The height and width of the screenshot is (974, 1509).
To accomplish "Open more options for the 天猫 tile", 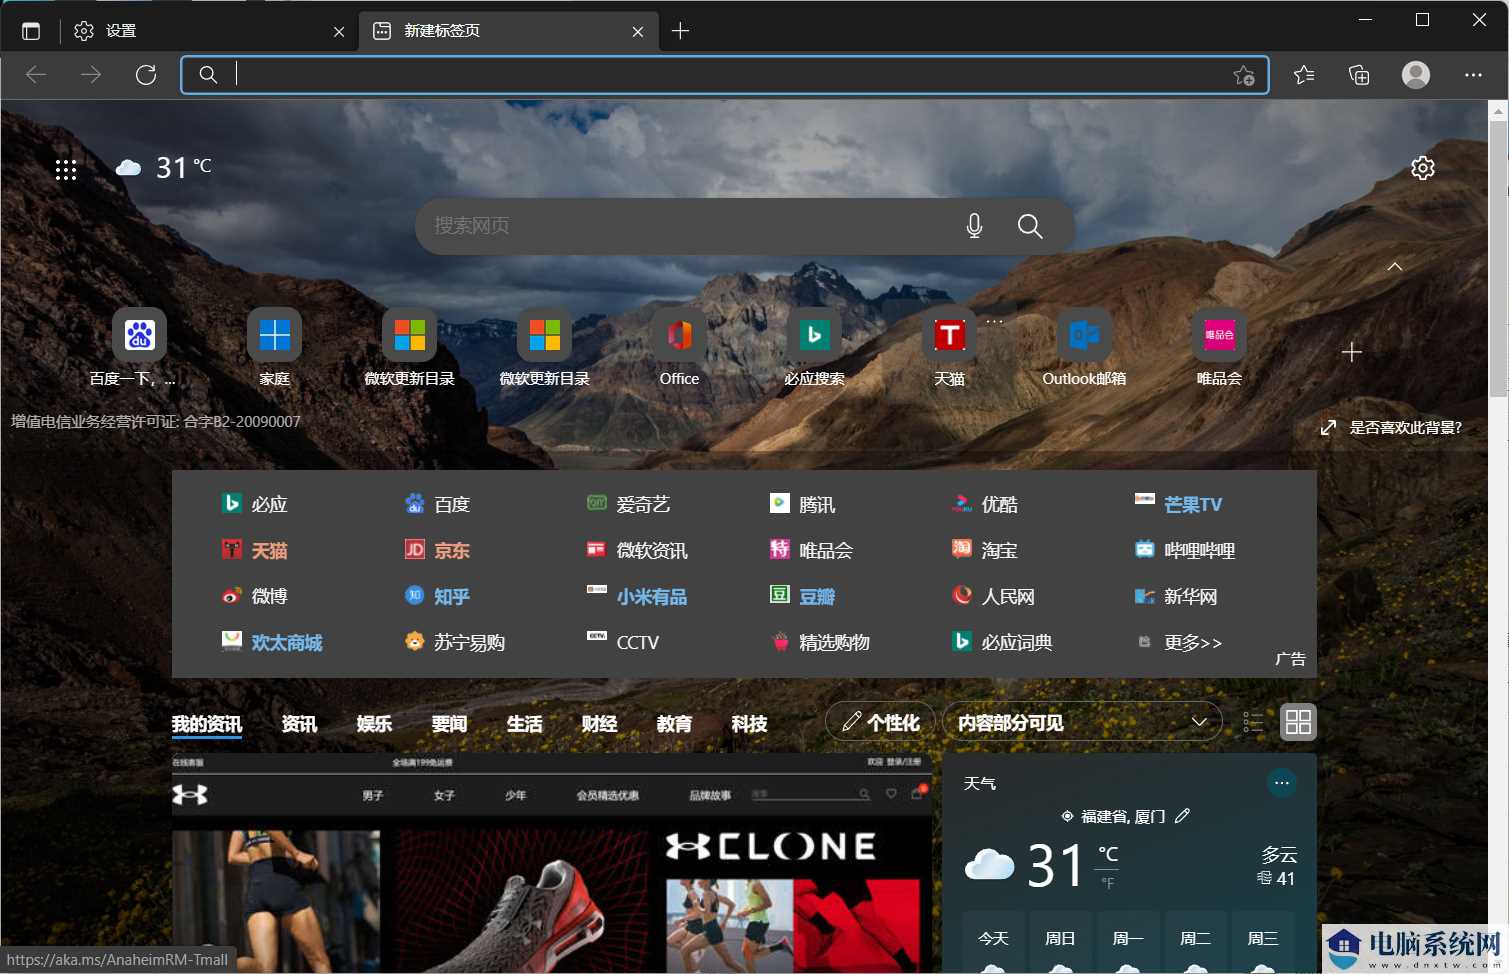I will click(994, 321).
